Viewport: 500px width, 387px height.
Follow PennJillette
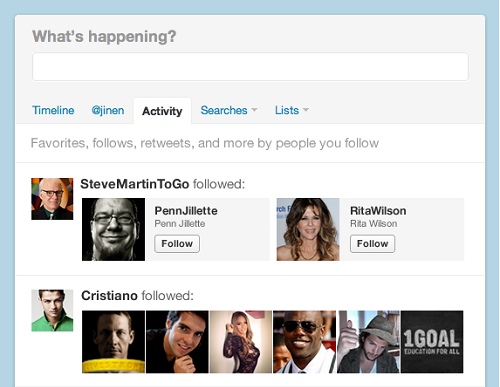(x=177, y=244)
